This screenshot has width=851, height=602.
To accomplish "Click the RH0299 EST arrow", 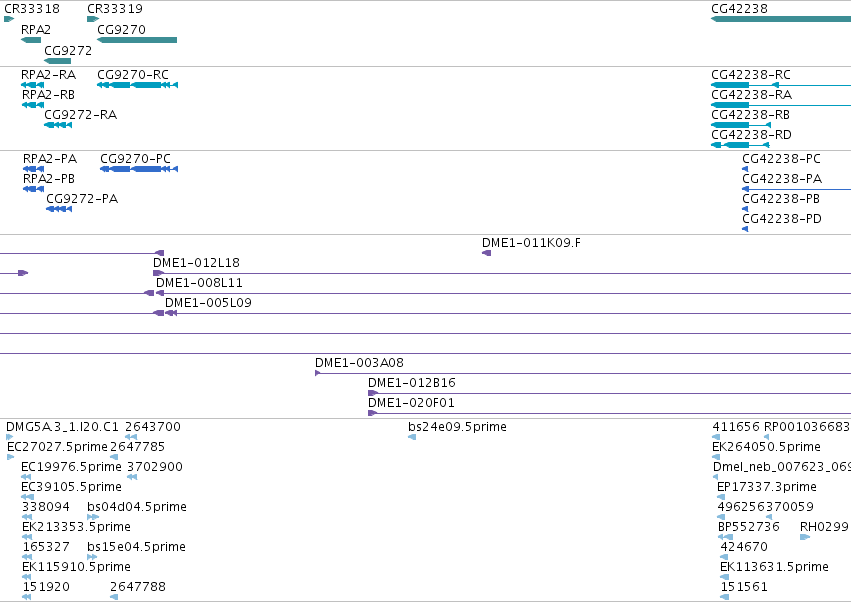I will 805,537.
